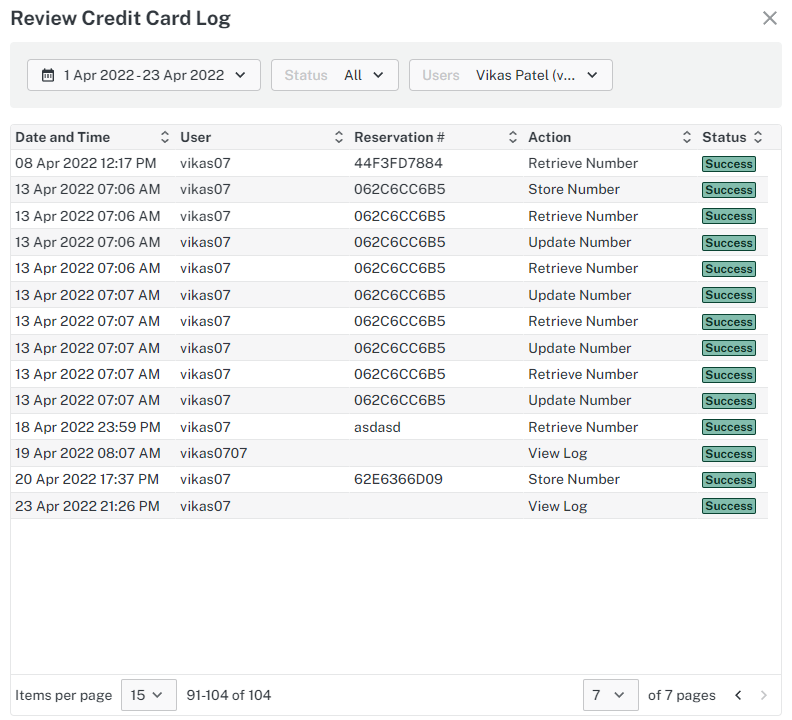The image size is (792, 720).
Task: Click the Action column header label
Action: [550, 137]
